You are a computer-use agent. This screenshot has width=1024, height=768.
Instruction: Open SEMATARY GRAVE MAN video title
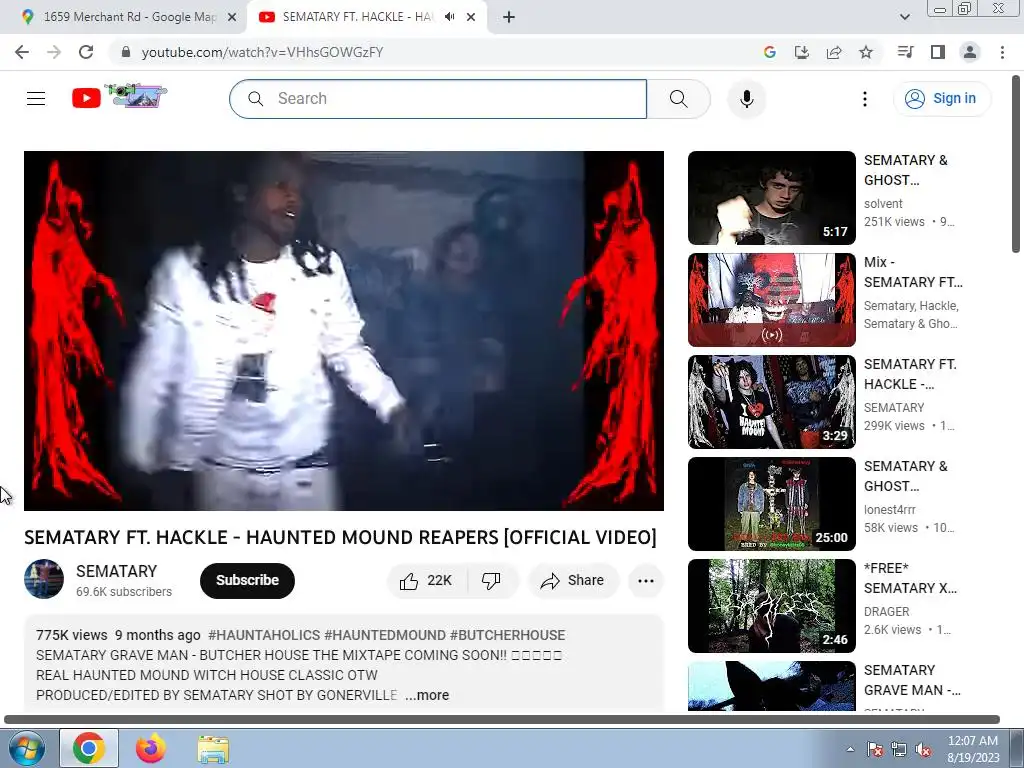coord(912,680)
